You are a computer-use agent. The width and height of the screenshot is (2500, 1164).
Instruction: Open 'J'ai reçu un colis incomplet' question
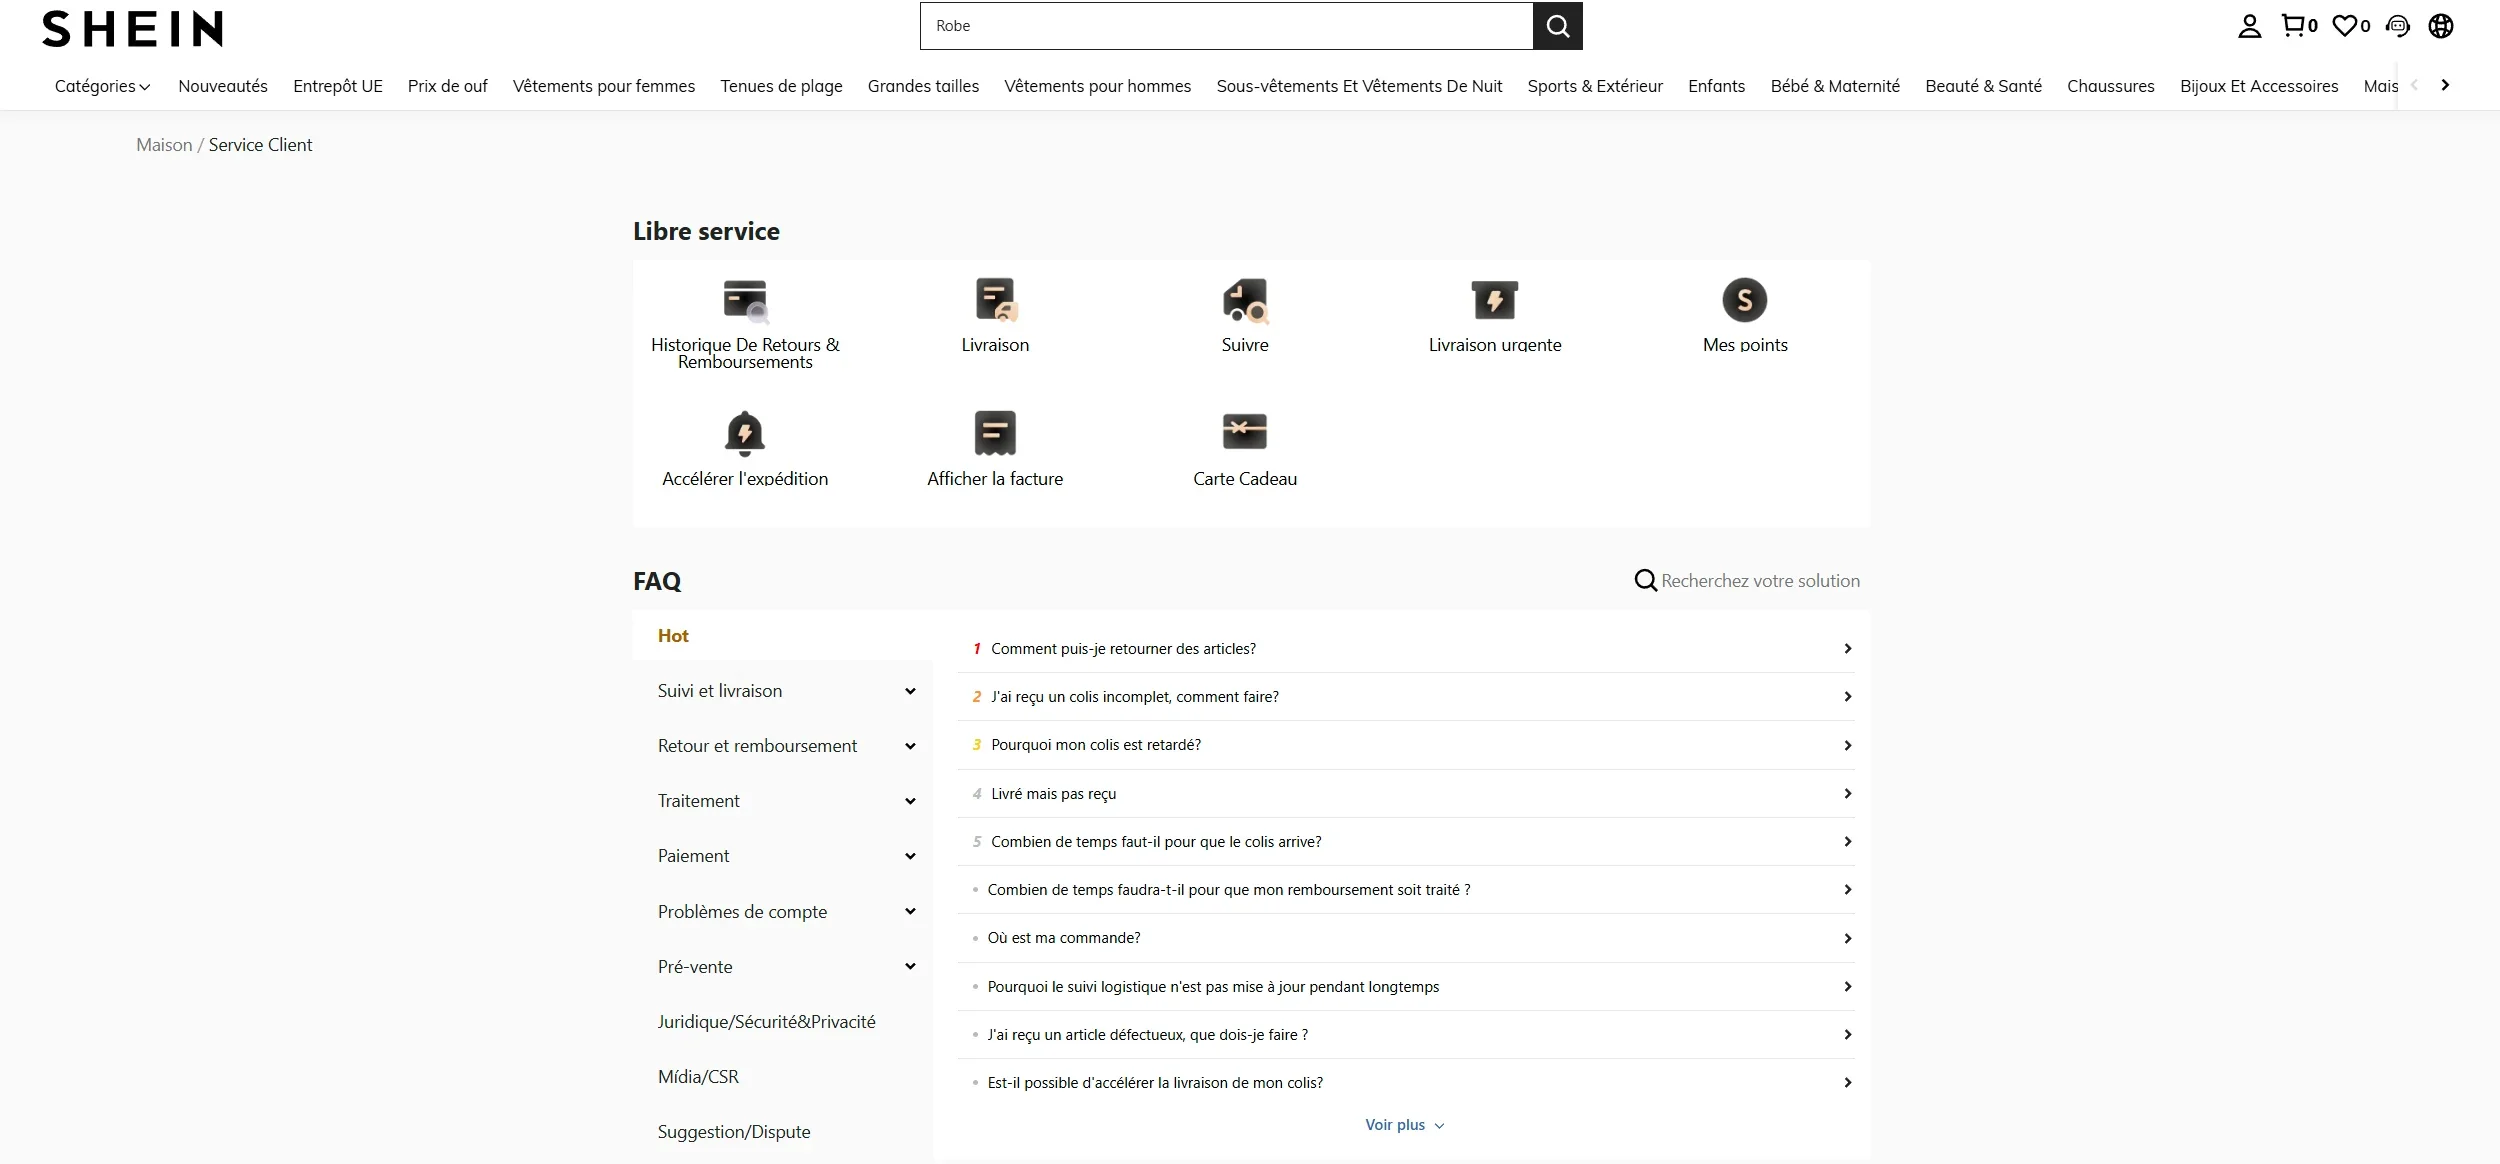coord(1406,697)
